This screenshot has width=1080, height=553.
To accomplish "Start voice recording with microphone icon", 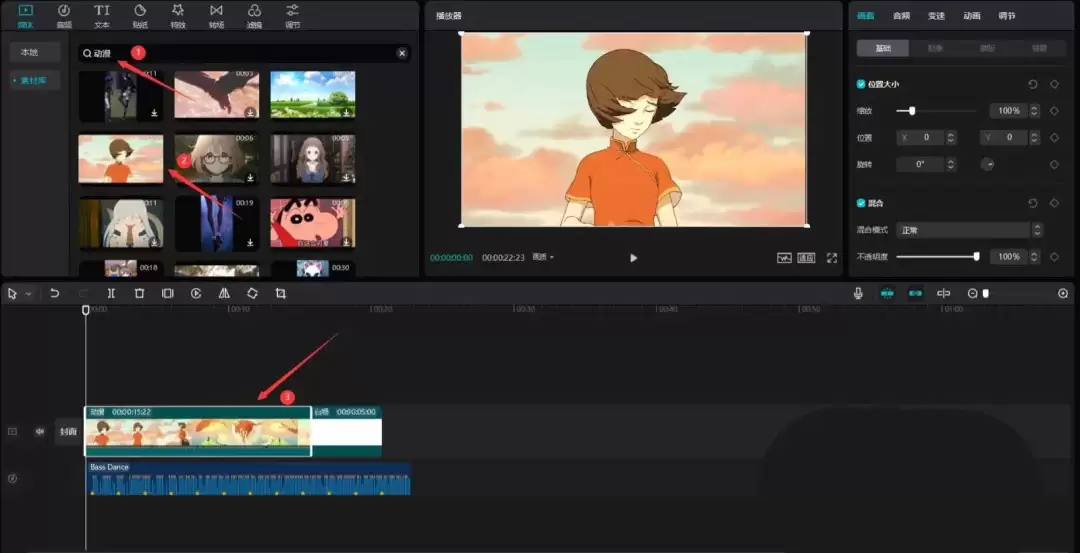I will (x=858, y=293).
